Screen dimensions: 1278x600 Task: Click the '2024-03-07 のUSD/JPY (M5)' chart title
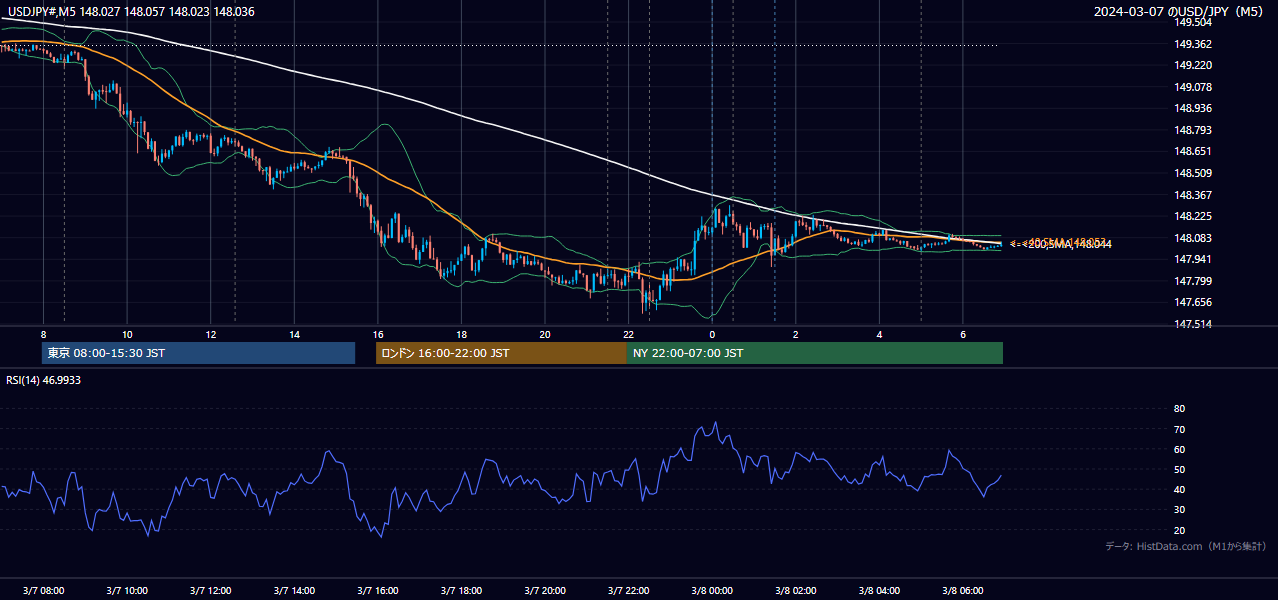pyautogui.click(x=1180, y=12)
